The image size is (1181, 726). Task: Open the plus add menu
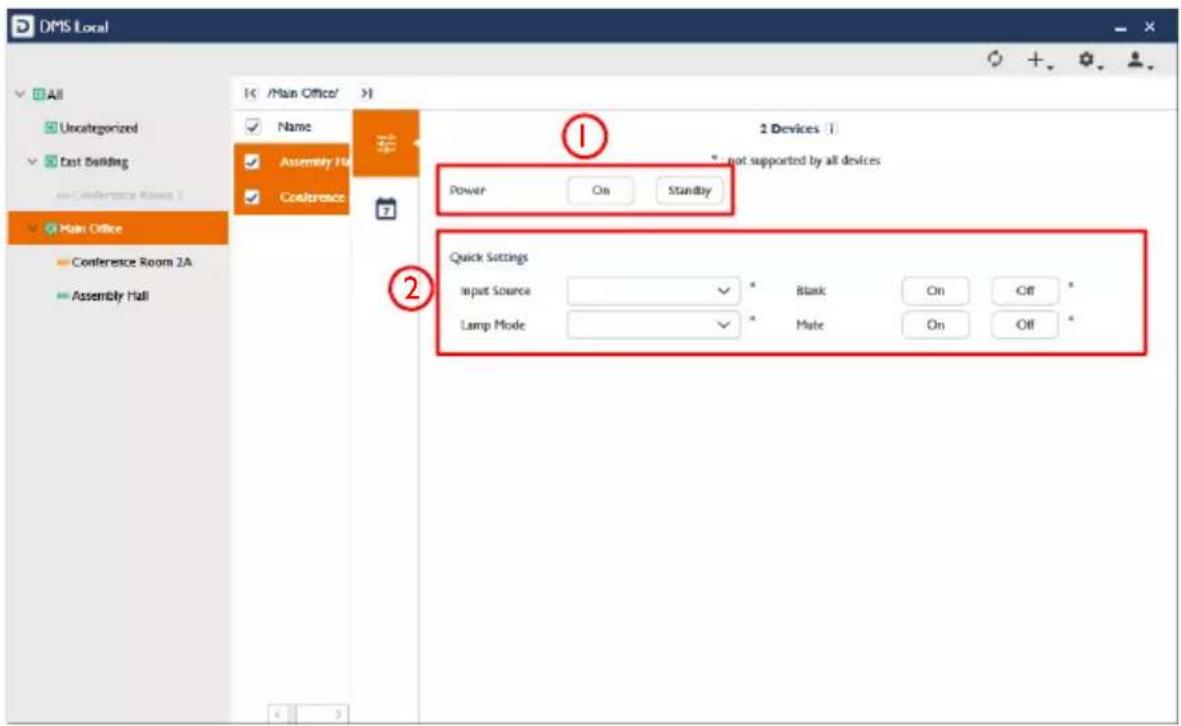[1040, 60]
